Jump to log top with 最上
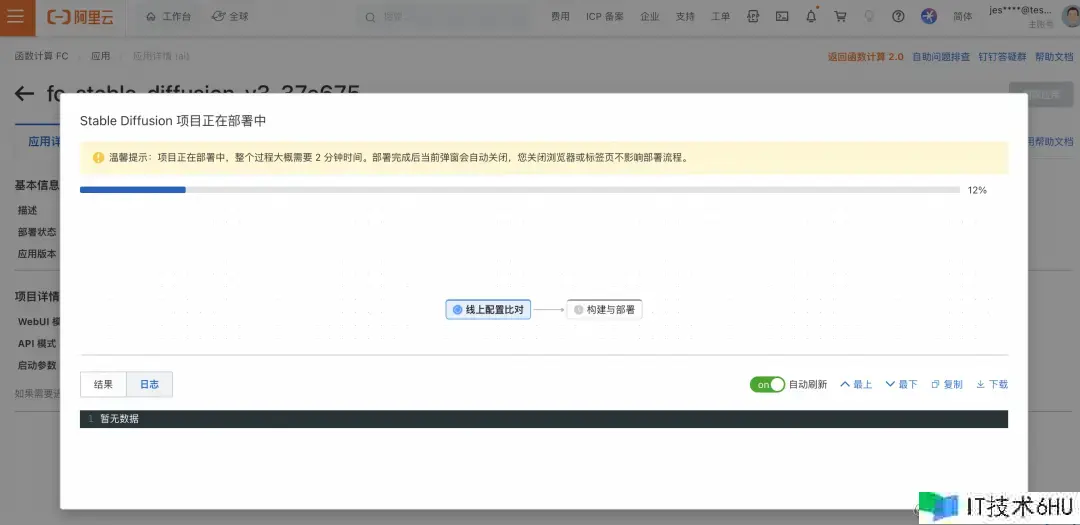This screenshot has height=525, width=1080. (x=856, y=384)
